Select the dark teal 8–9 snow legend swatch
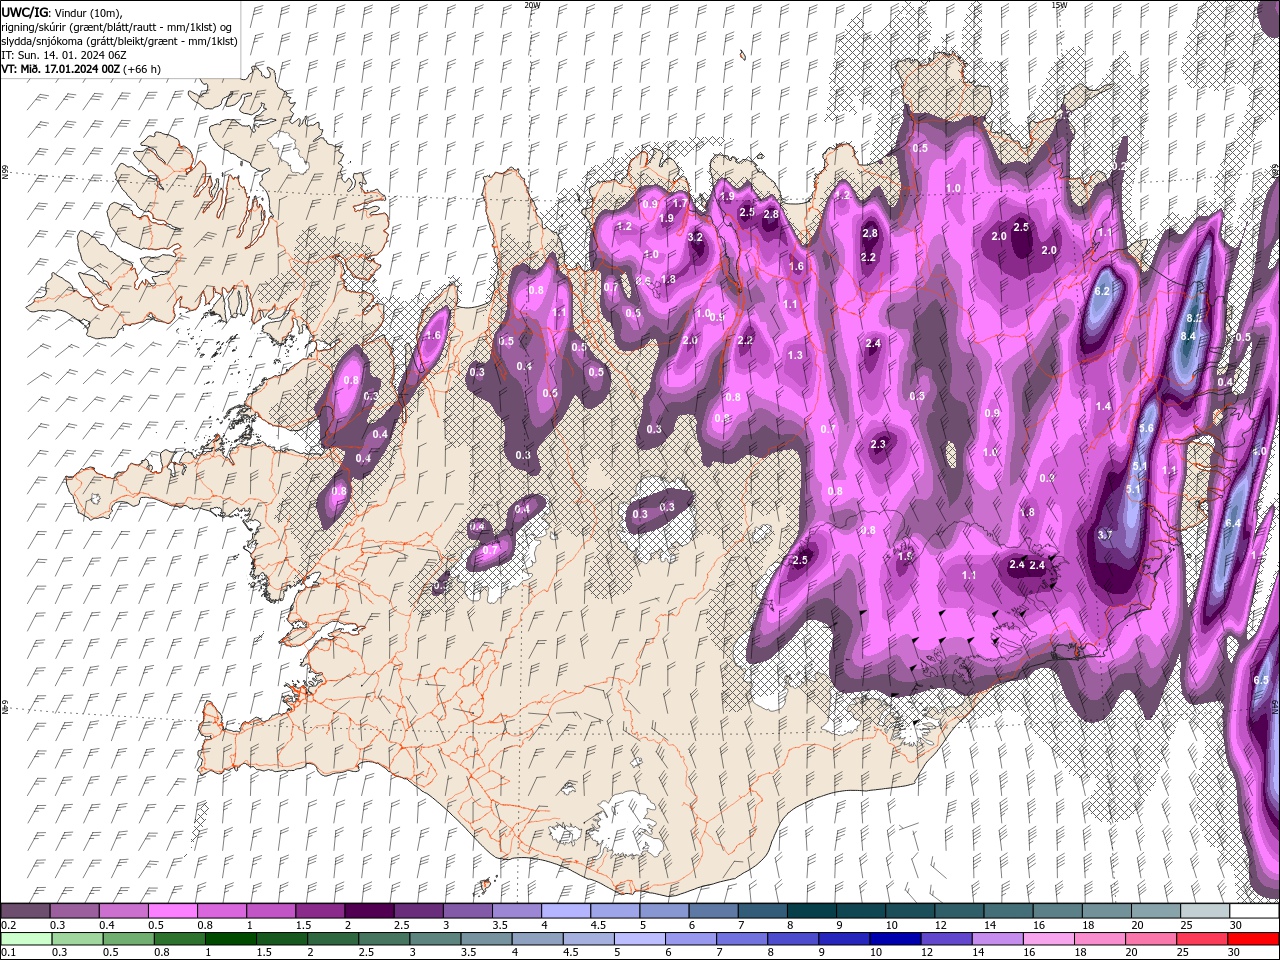Image resolution: width=1280 pixels, height=960 pixels. (x=810, y=911)
